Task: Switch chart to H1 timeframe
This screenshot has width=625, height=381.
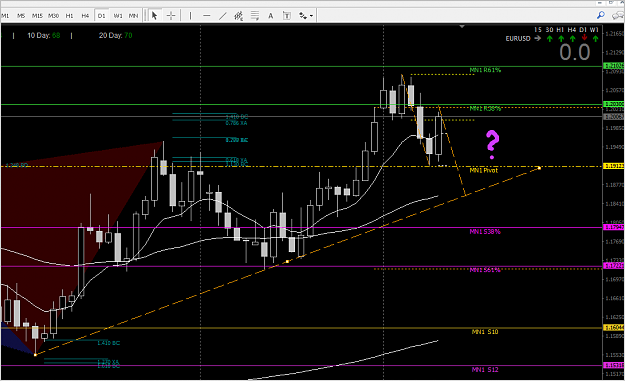Action: coord(69,16)
